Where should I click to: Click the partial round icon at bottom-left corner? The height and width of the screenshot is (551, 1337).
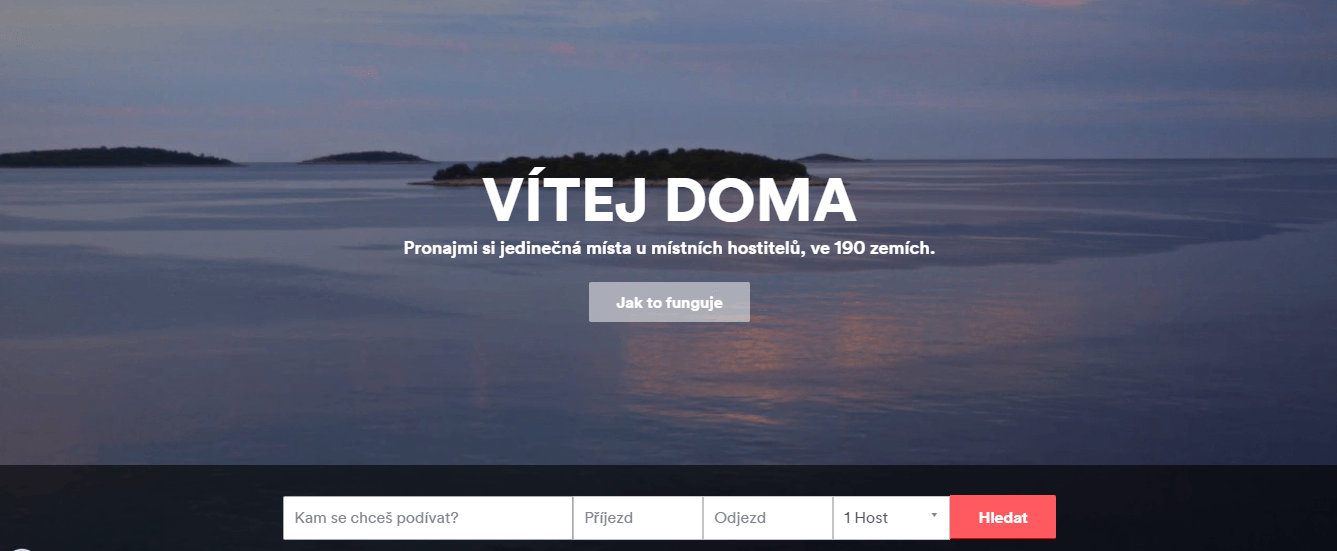(x=18, y=548)
